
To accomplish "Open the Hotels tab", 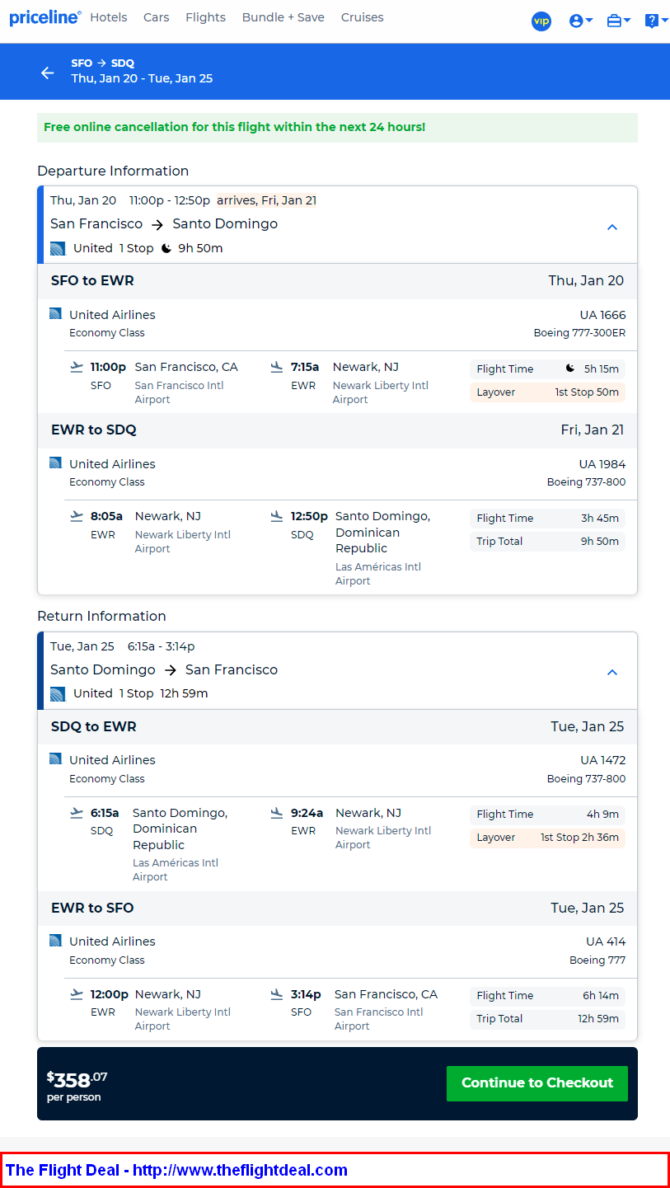I will click(x=108, y=17).
